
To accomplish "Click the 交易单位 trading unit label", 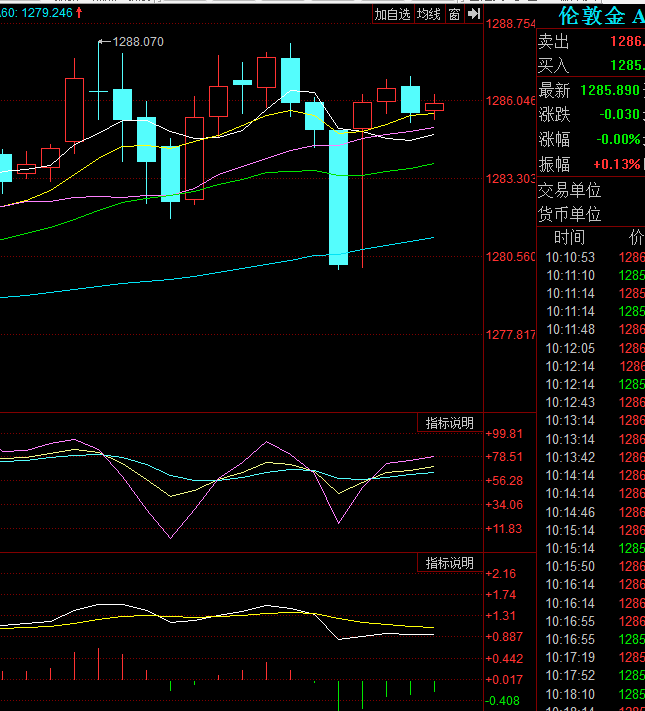I will pos(570,190).
